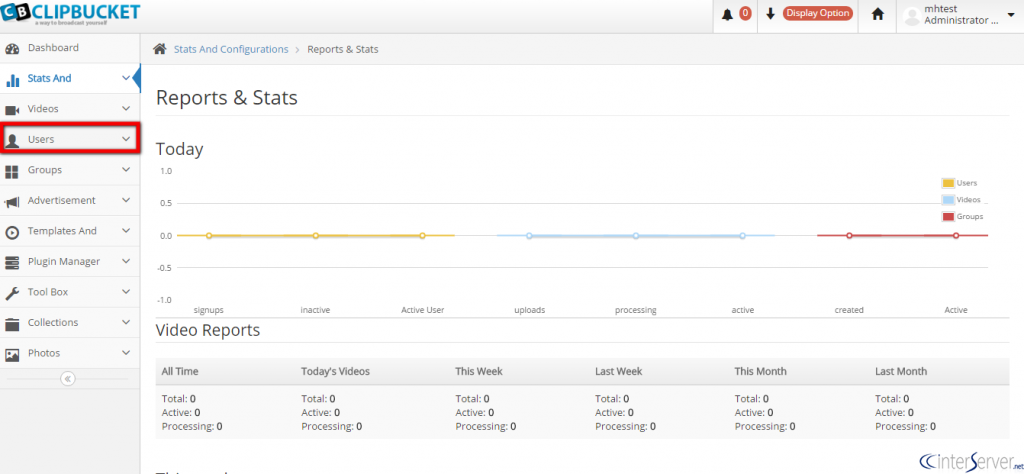Click the Advertisement megaphone icon
The image size is (1024, 474).
pyautogui.click(x=12, y=202)
